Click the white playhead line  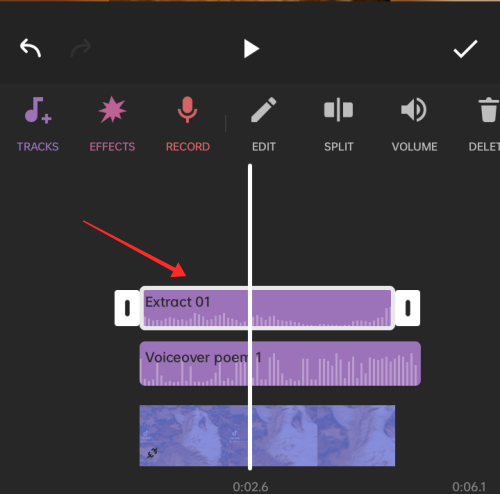pyautogui.click(x=250, y=317)
